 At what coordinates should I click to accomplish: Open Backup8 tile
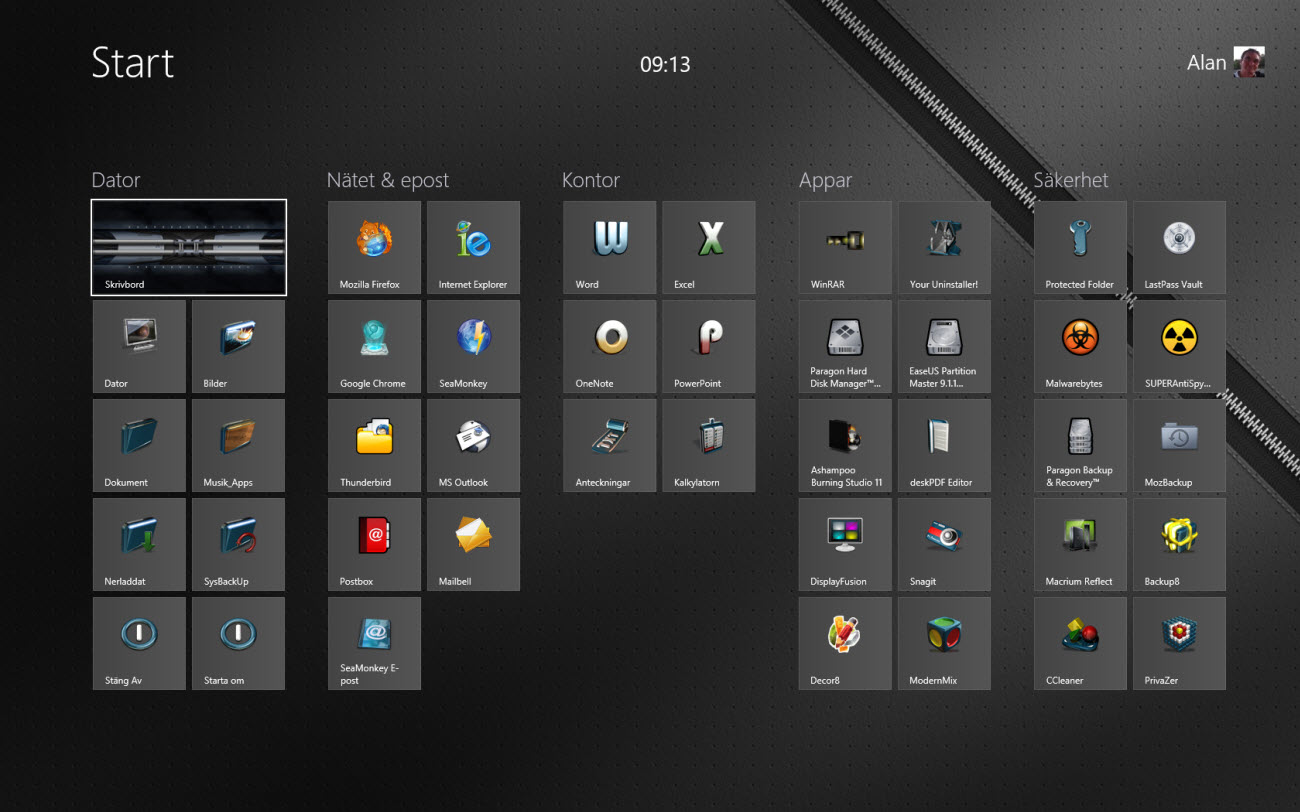pyautogui.click(x=1179, y=544)
